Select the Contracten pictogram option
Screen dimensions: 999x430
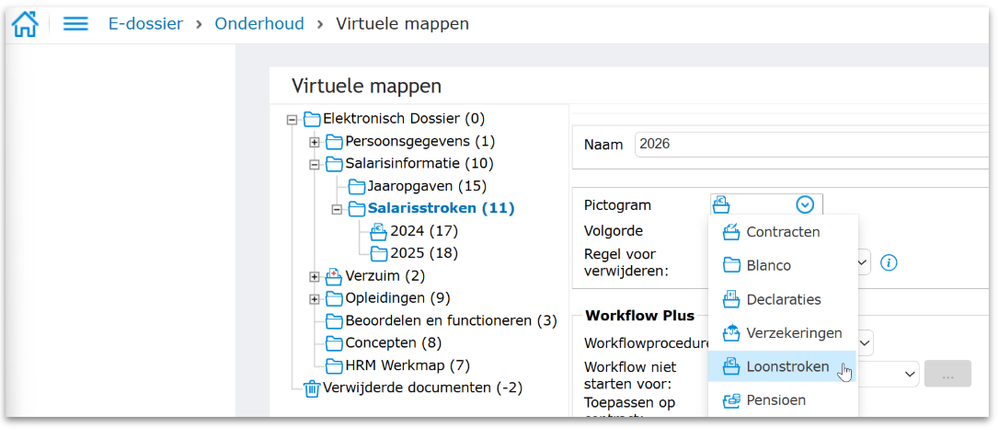point(782,232)
